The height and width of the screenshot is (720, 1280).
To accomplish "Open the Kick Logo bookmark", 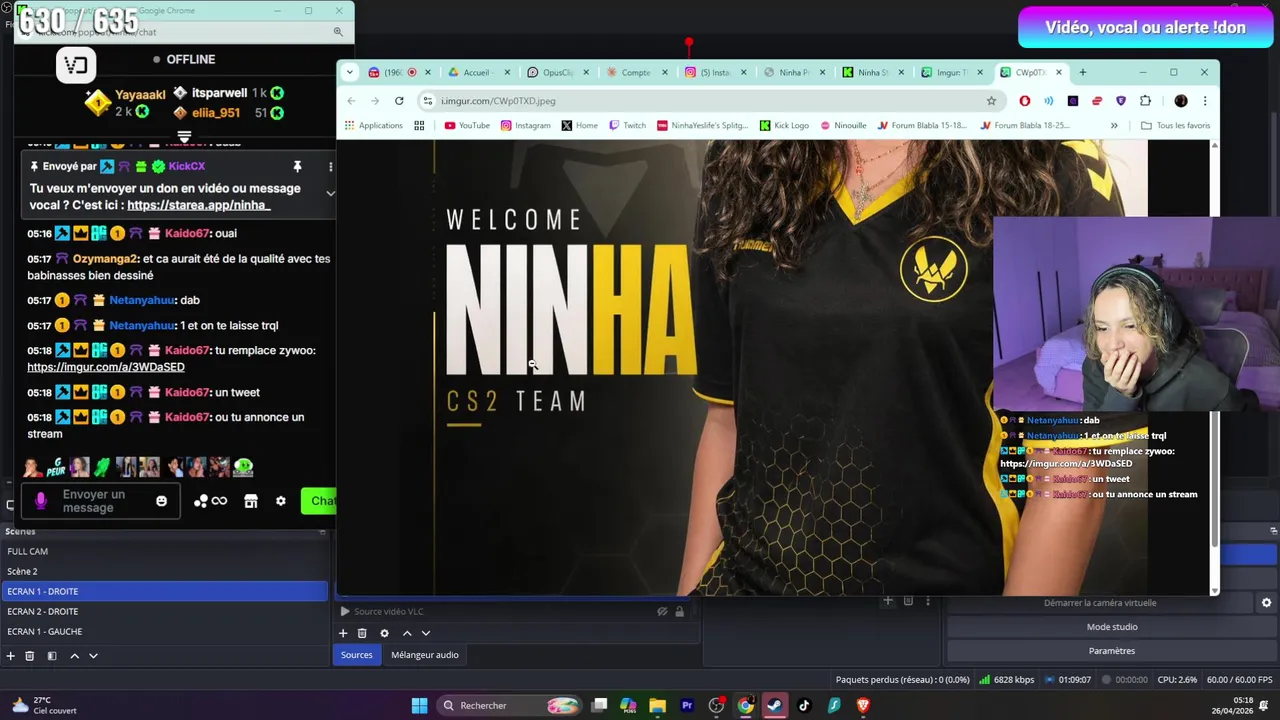I will coord(784,125).
